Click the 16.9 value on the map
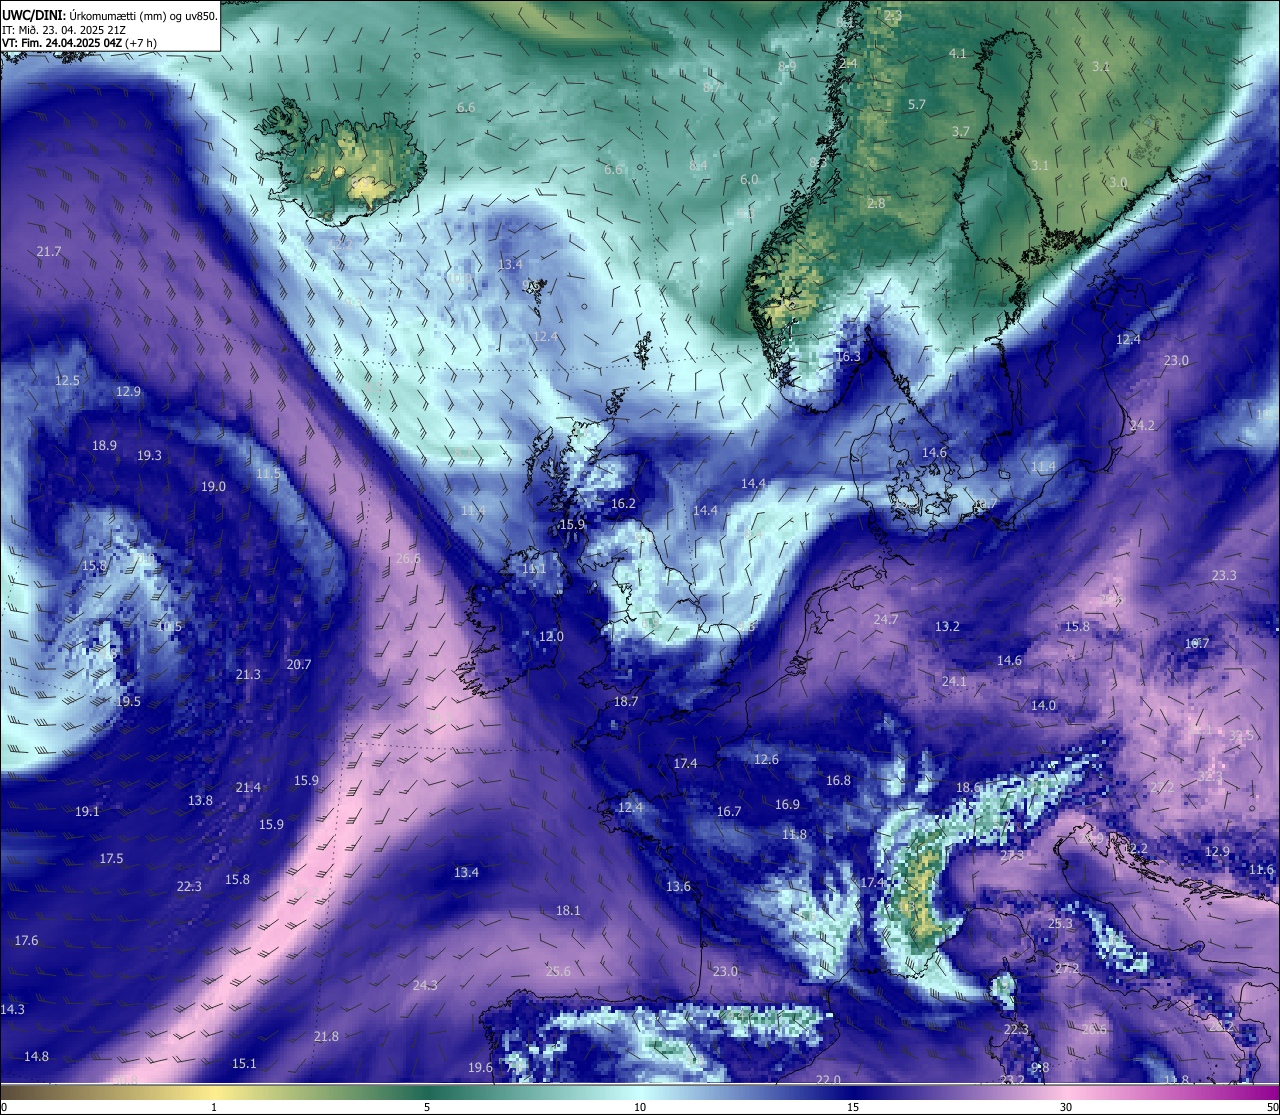Viewport: 1280px width, 1115px height. click(787, 805)
